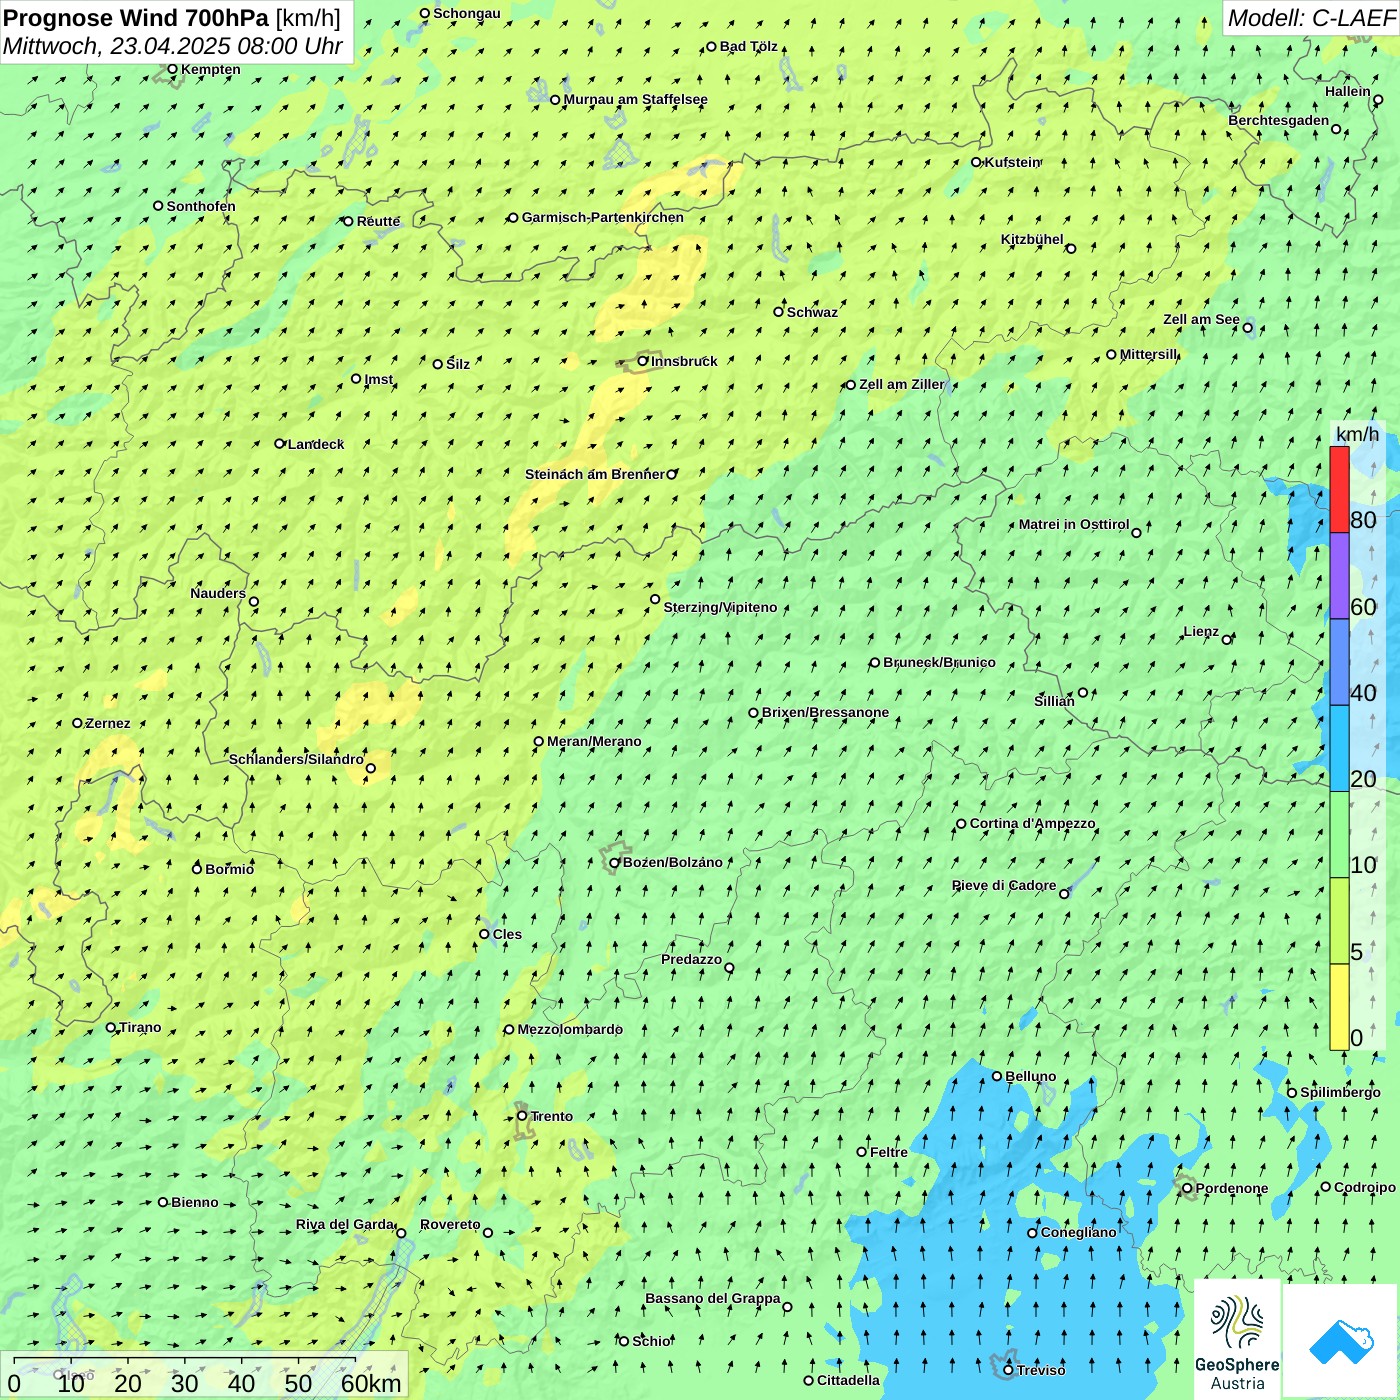Click the Riva del Garda label
1400x1400 pixels.
[345, 1224]
